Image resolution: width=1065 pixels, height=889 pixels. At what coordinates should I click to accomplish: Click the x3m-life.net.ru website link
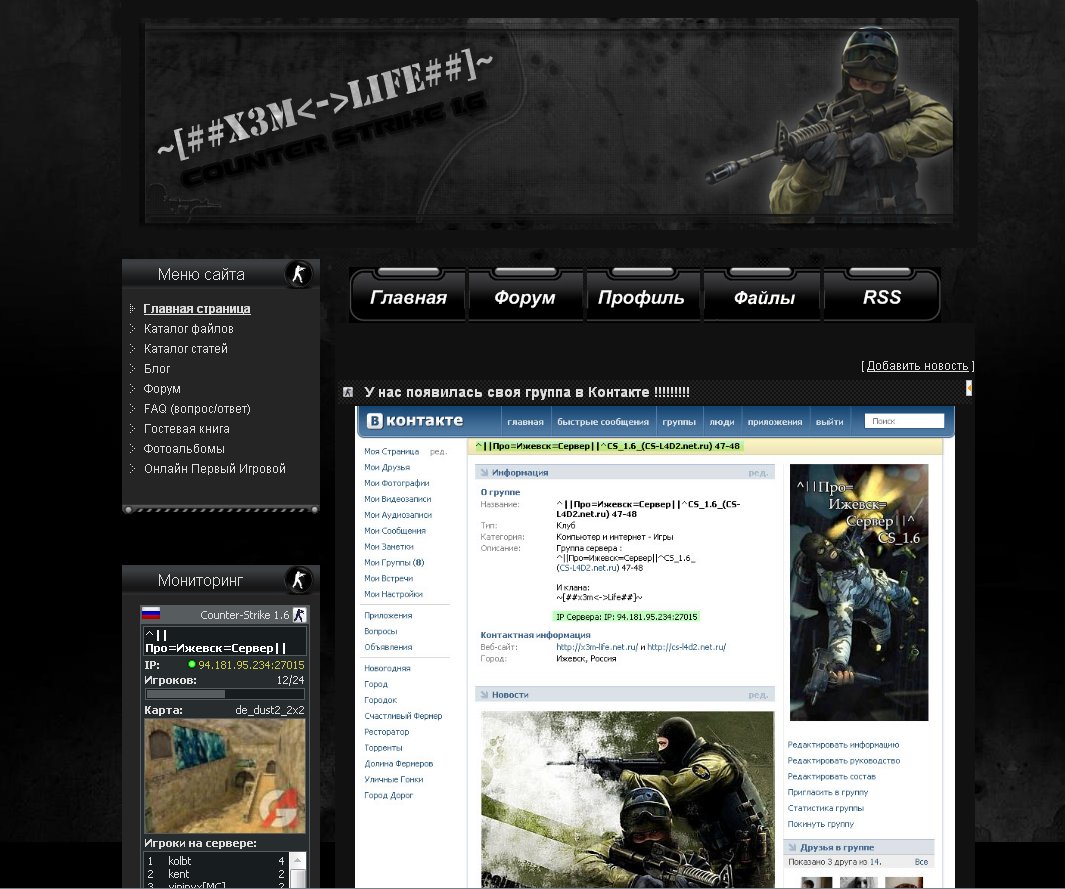tap(597, 647)
